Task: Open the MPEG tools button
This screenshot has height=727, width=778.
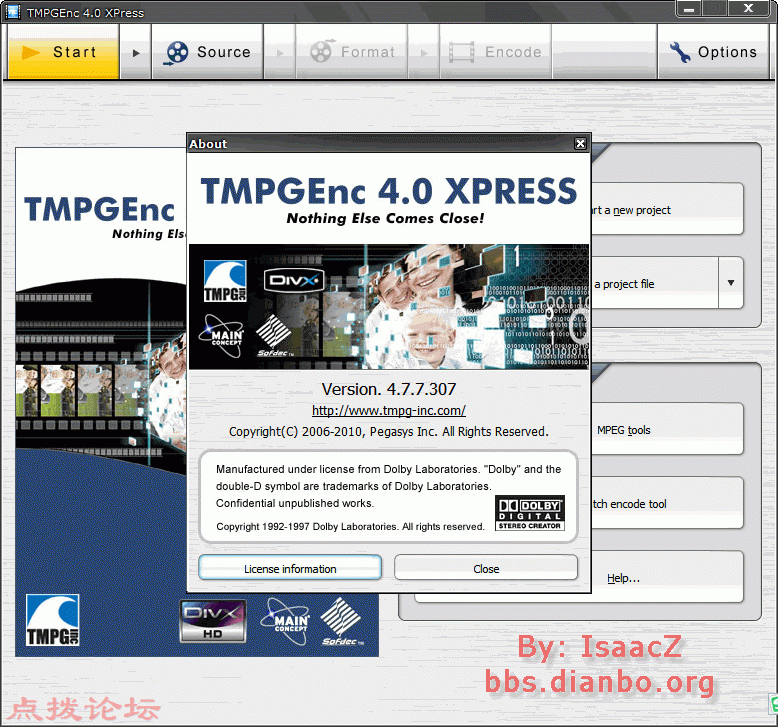Action: 667,429
